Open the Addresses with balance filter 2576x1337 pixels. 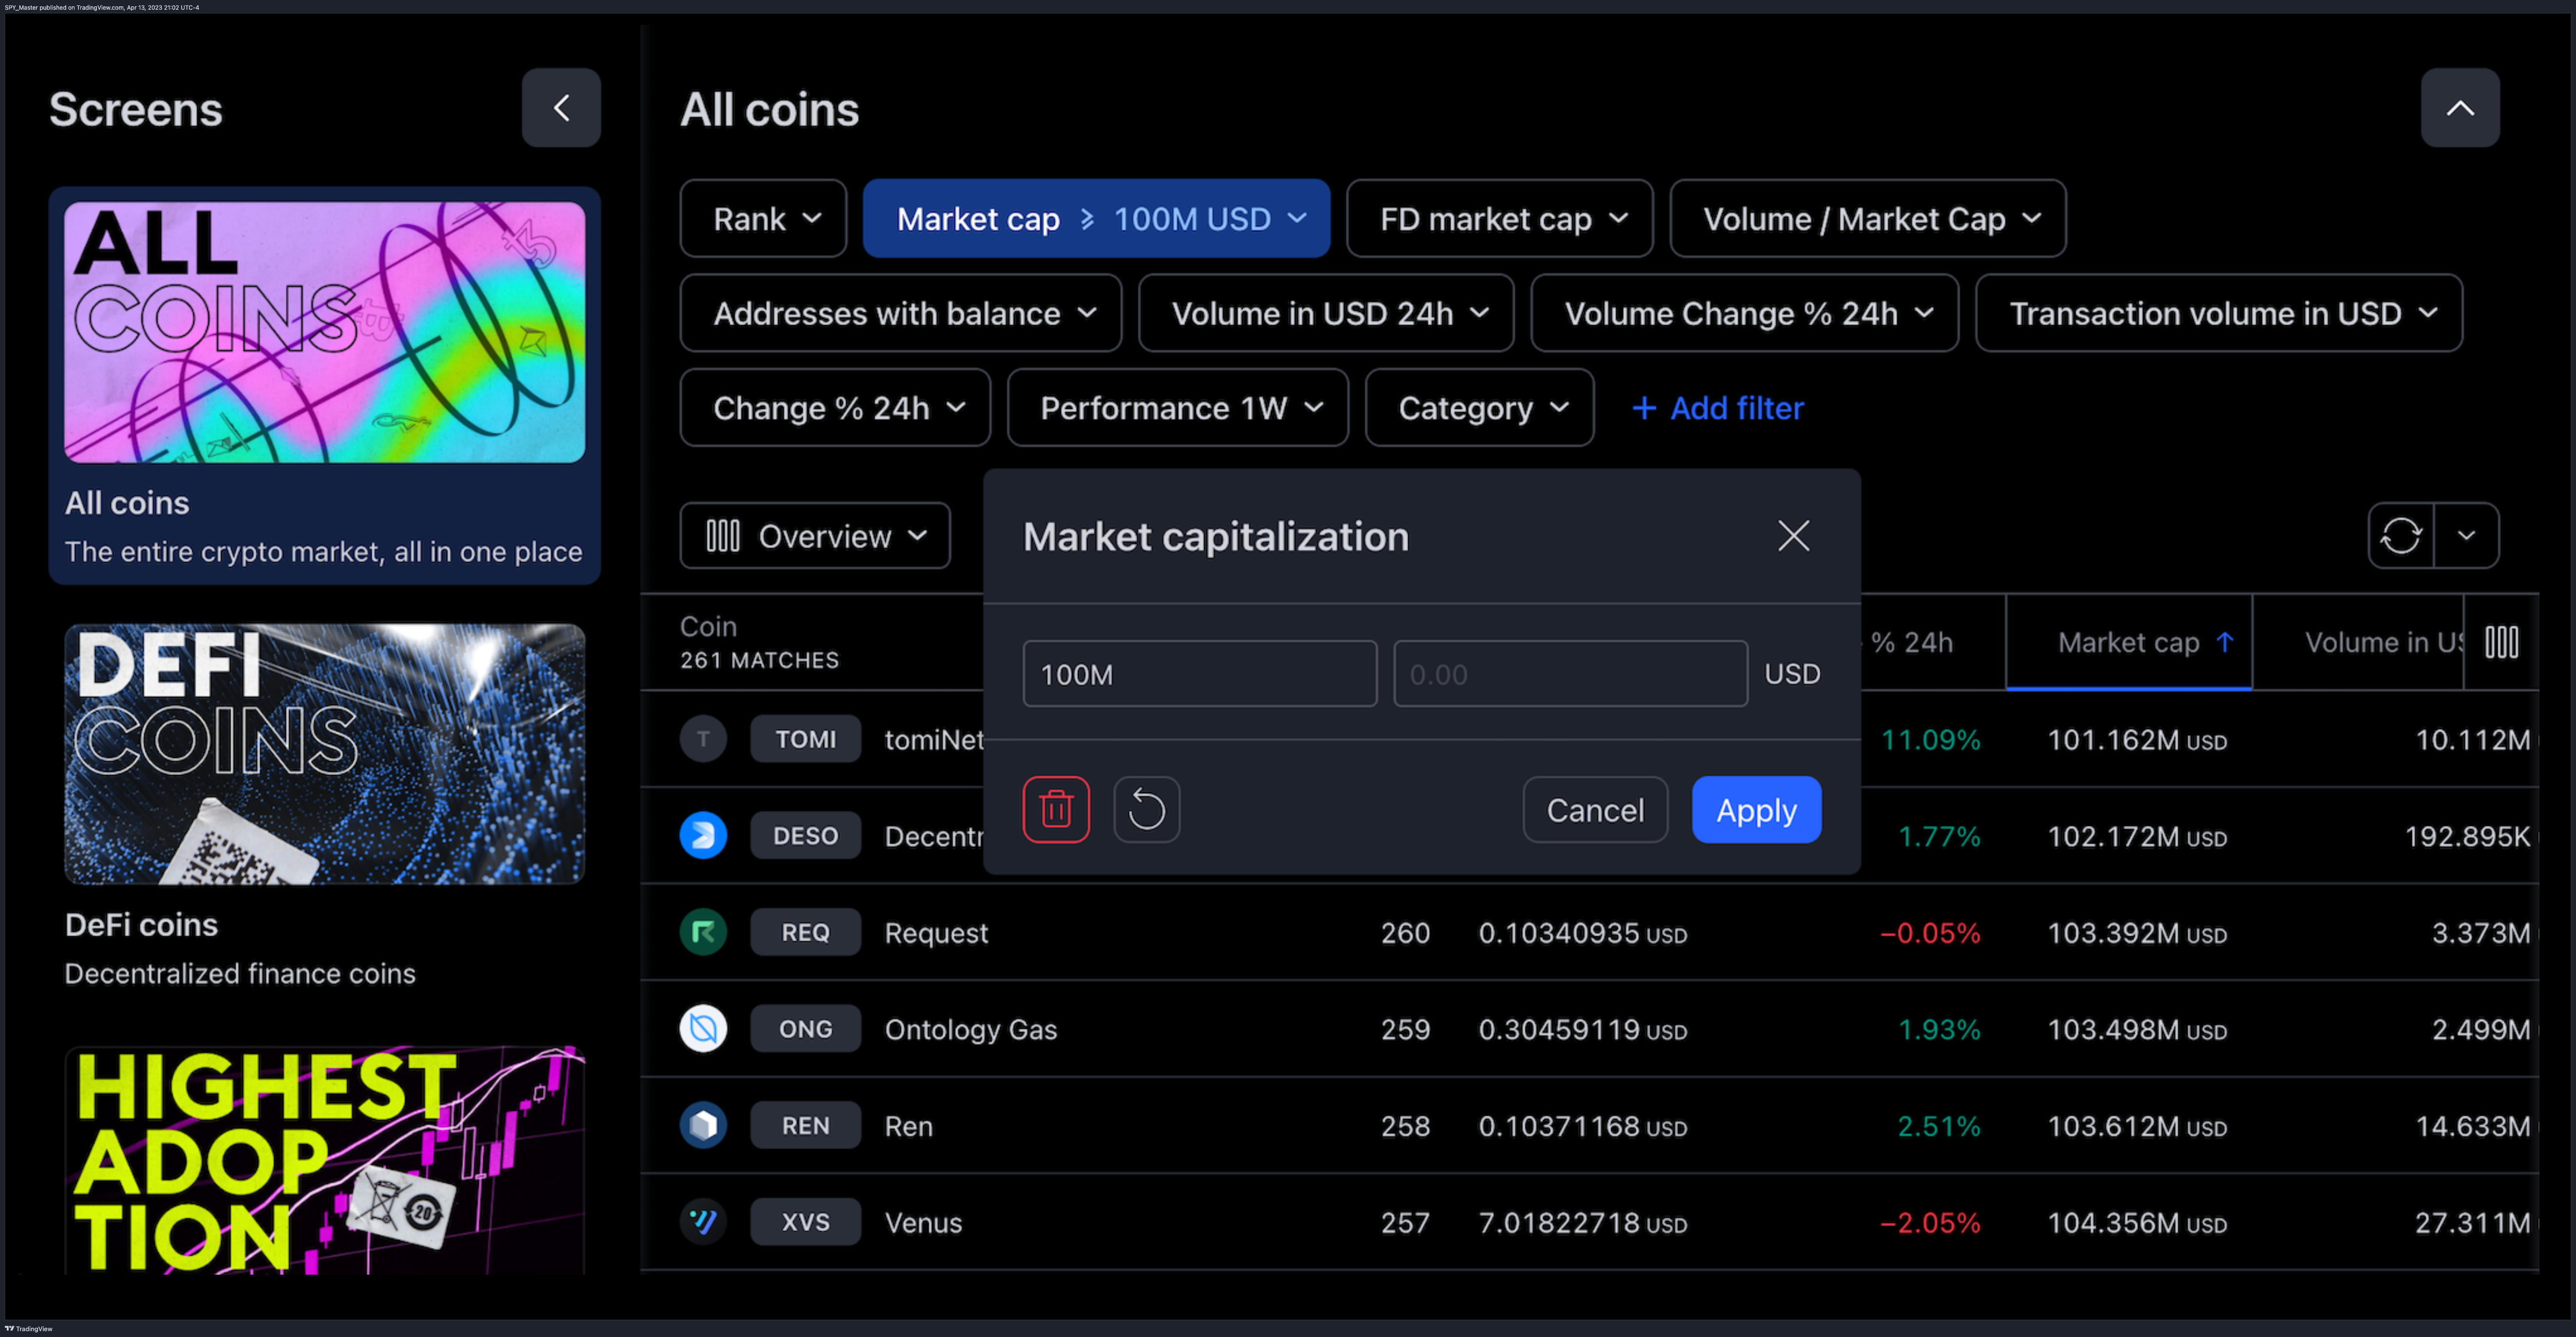(900, 313)
